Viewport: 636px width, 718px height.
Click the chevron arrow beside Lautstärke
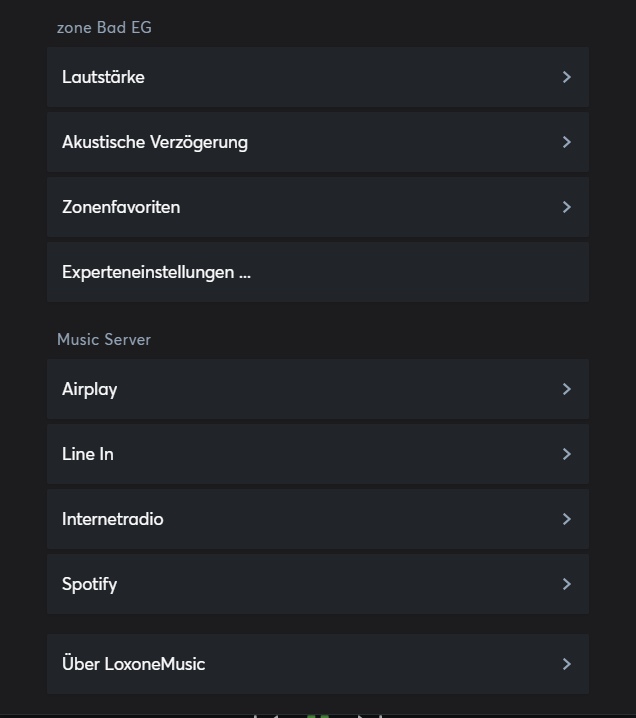pyautogui.click(x=566, y=77)
